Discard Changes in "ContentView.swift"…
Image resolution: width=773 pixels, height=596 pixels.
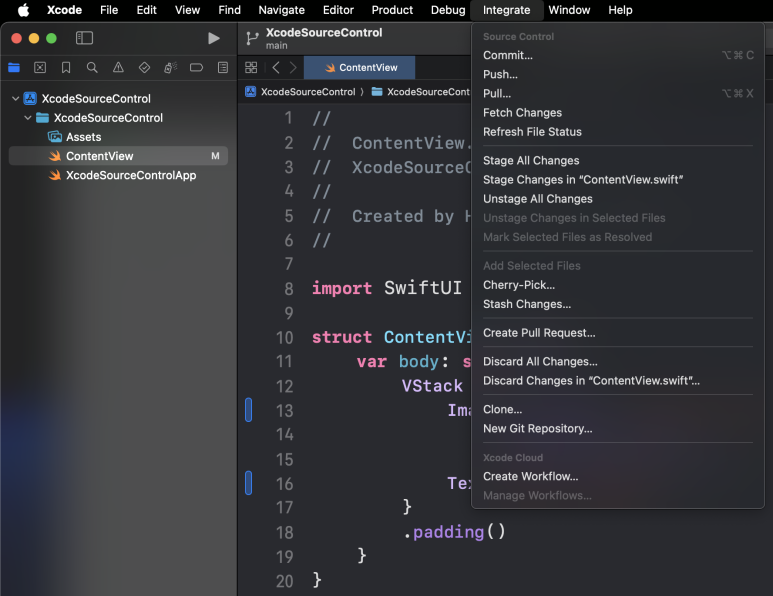pos(618,381)
